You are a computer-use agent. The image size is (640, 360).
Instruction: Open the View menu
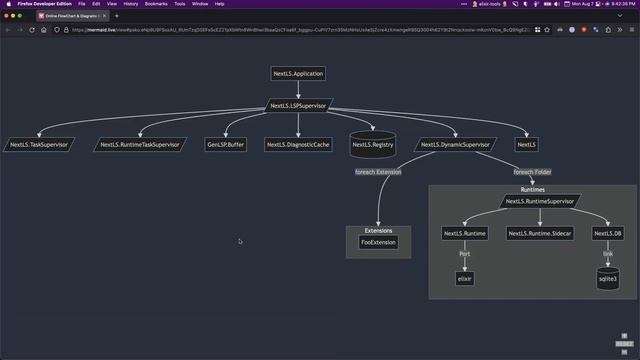click(x=112, y=4)
